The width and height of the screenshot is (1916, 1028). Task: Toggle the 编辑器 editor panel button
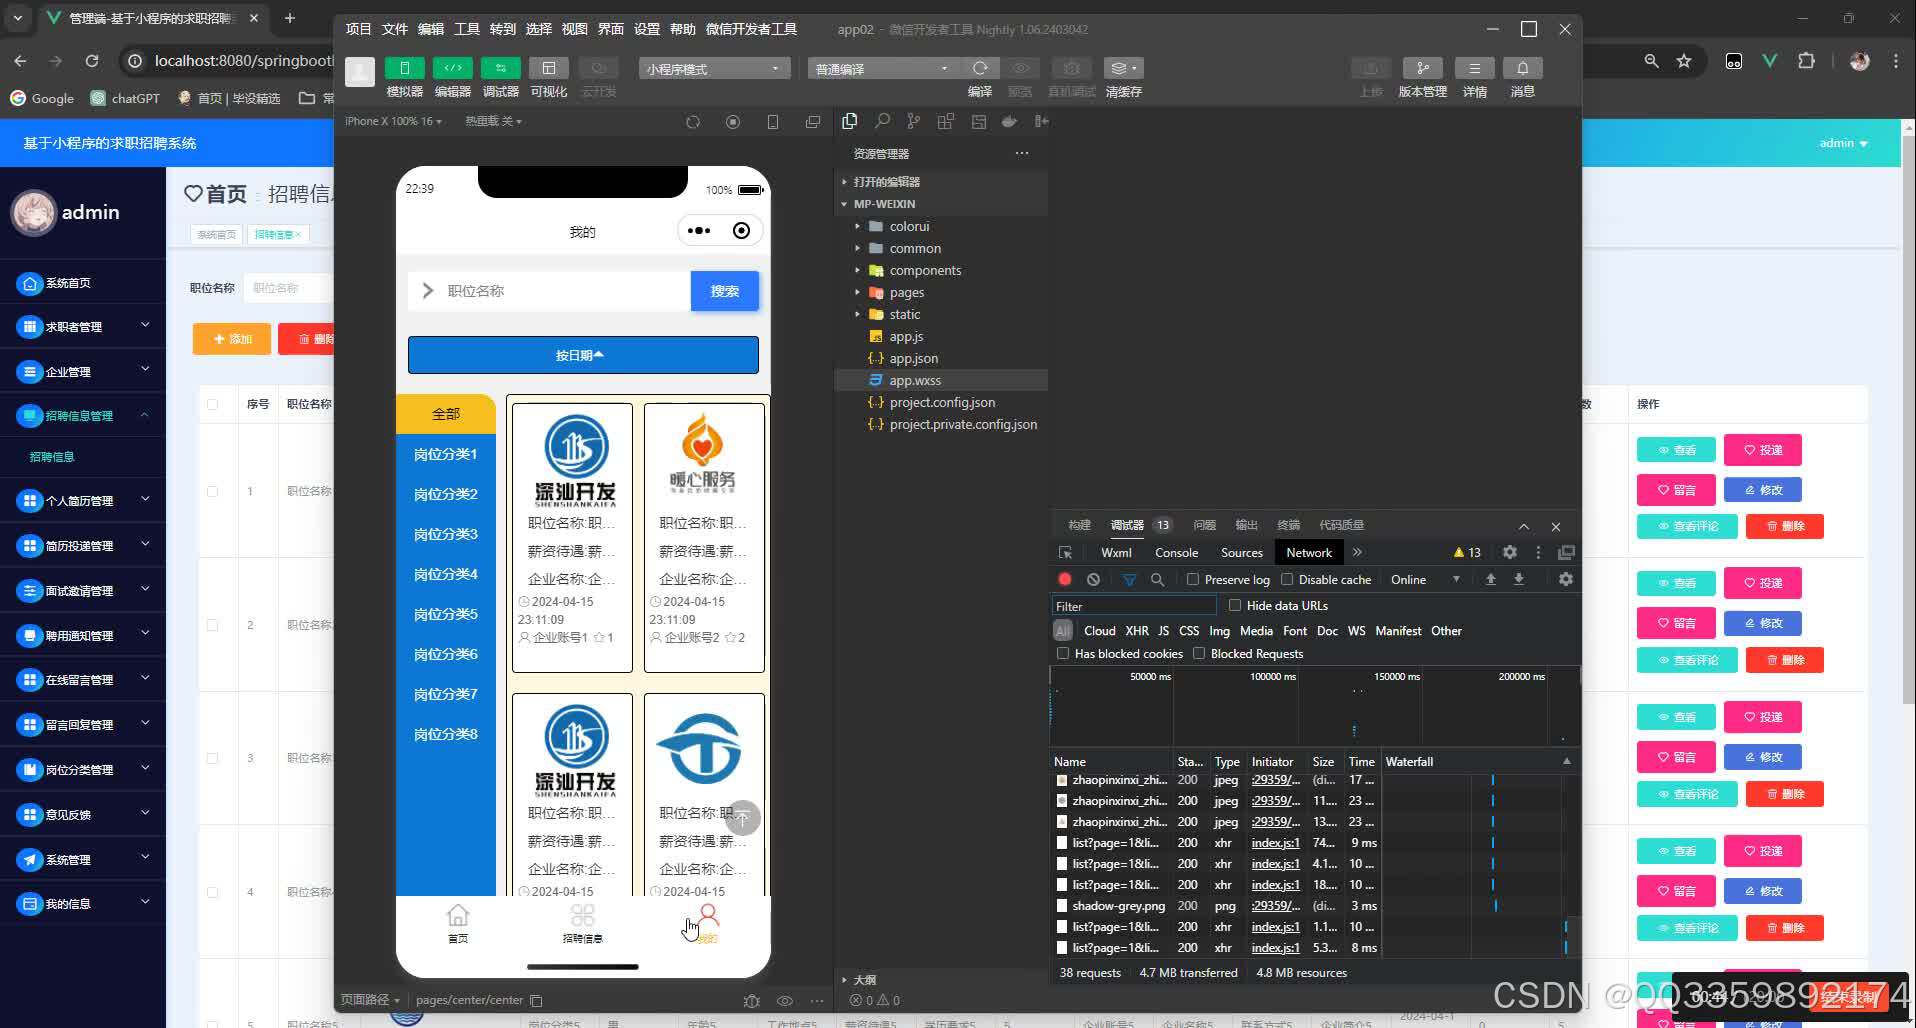[x=452, y=68]
